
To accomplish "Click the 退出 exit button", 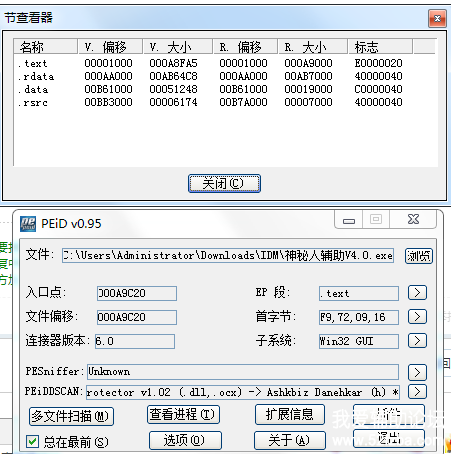I will [x=389, y=438].
